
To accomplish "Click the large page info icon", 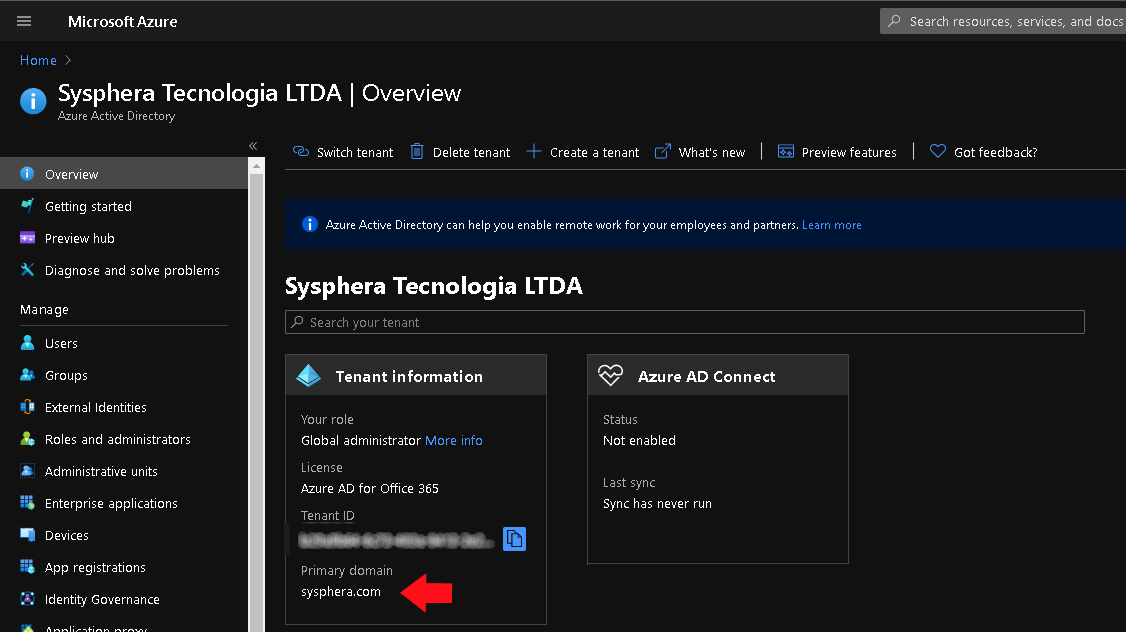I will [x=33, y=101].
